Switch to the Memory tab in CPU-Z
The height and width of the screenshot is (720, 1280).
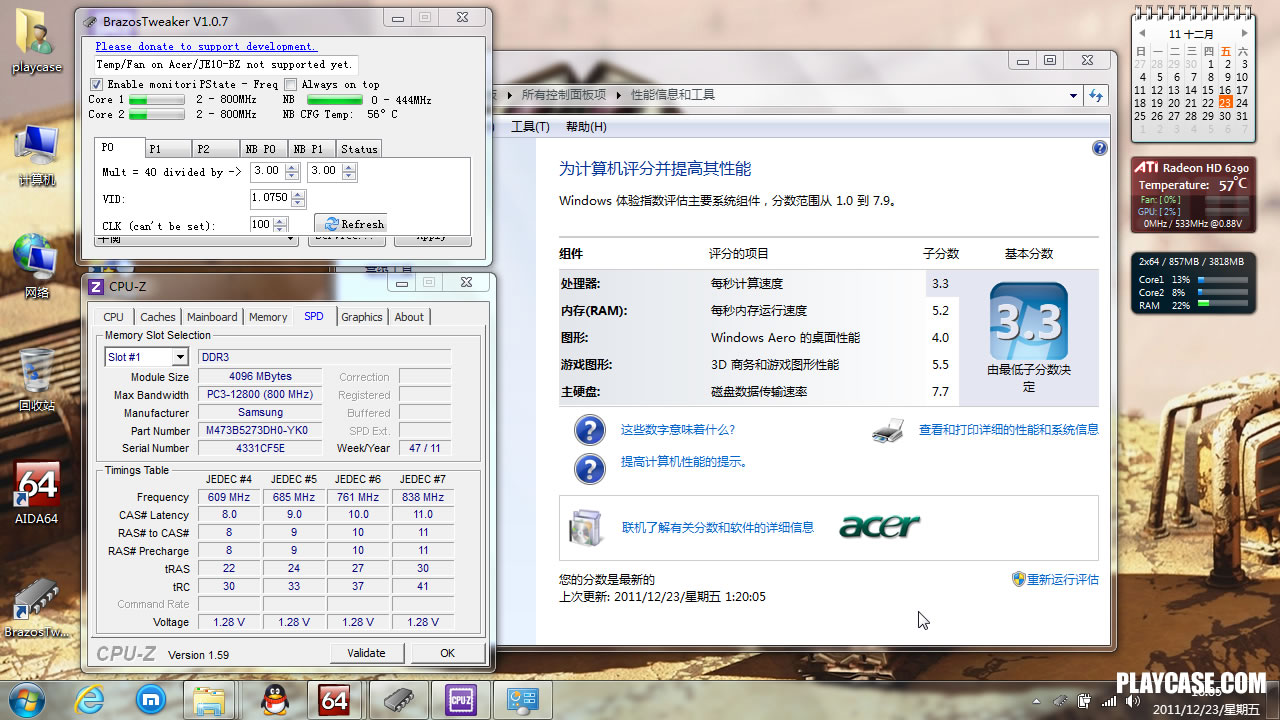[268, 317]
